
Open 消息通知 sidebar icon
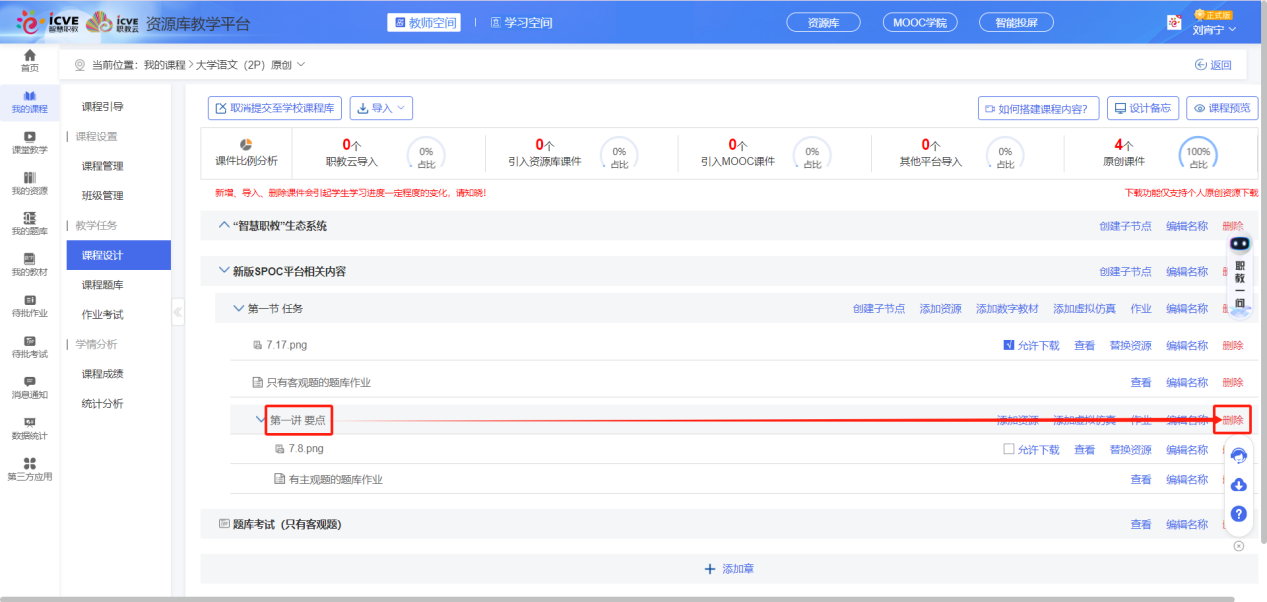click(x=30, y=387)
